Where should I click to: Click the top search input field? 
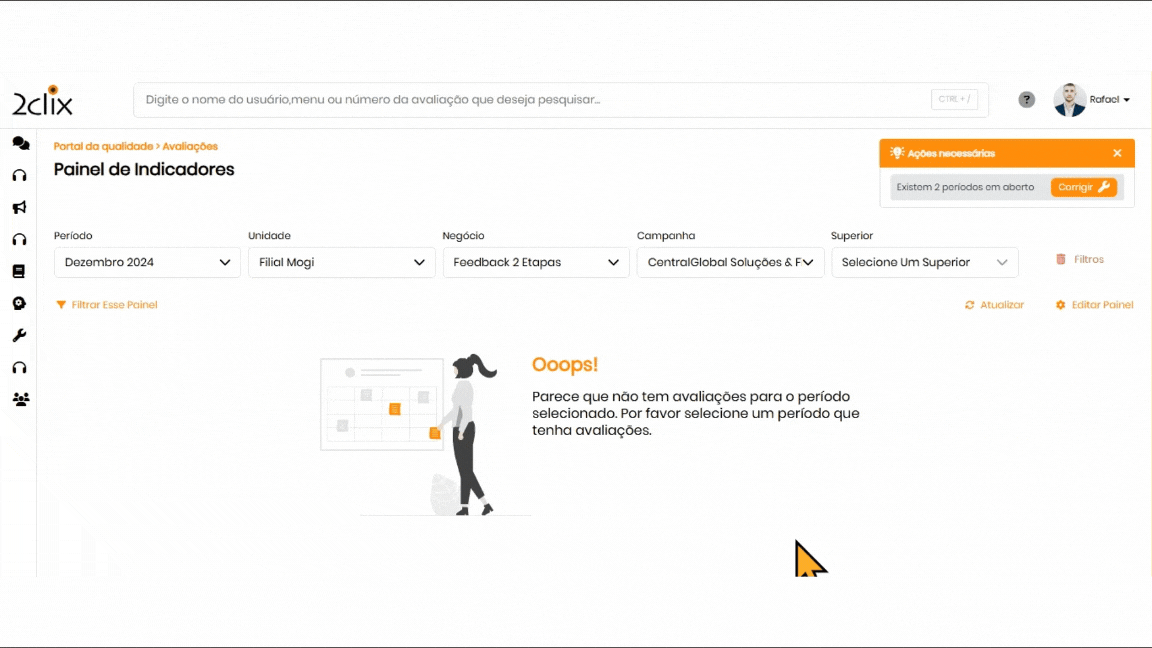click(x=535, y=100)
